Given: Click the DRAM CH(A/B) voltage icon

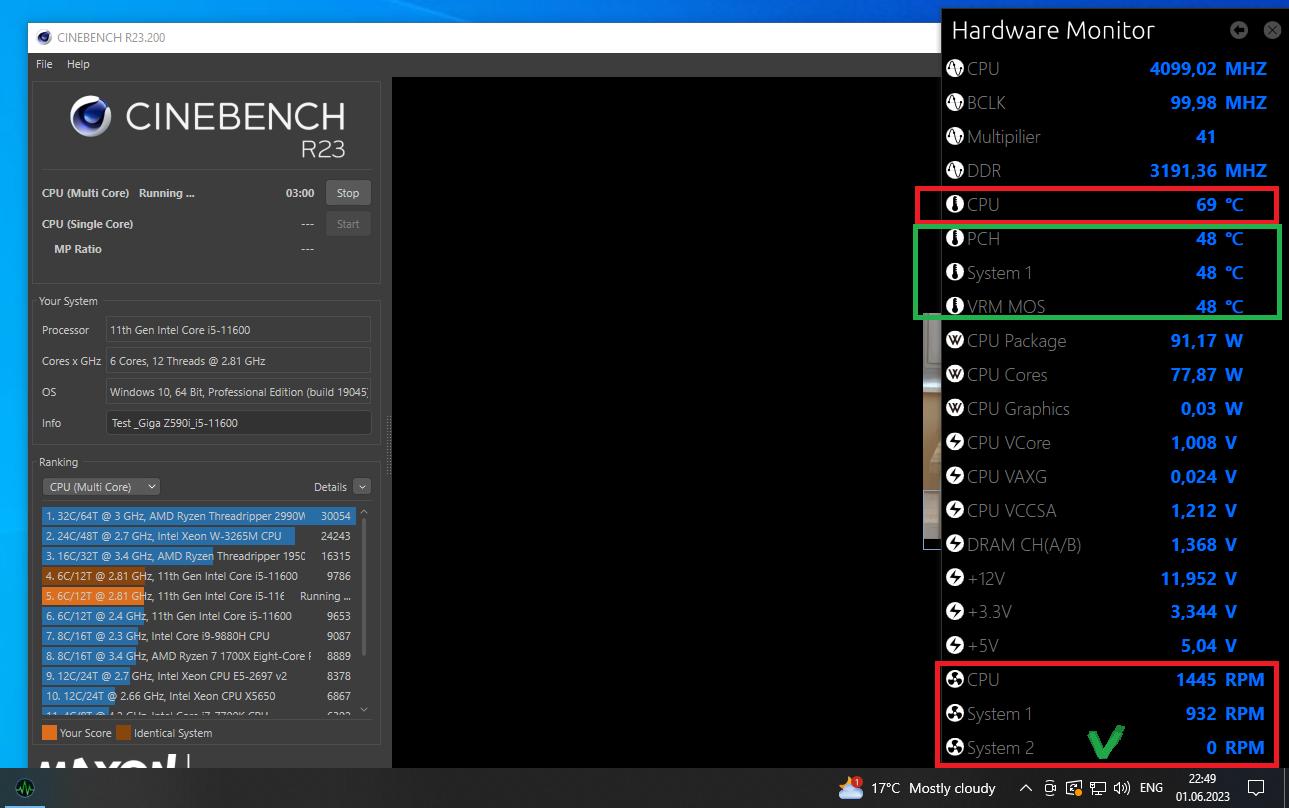Looking at the screenshot, I should (955, 545).
